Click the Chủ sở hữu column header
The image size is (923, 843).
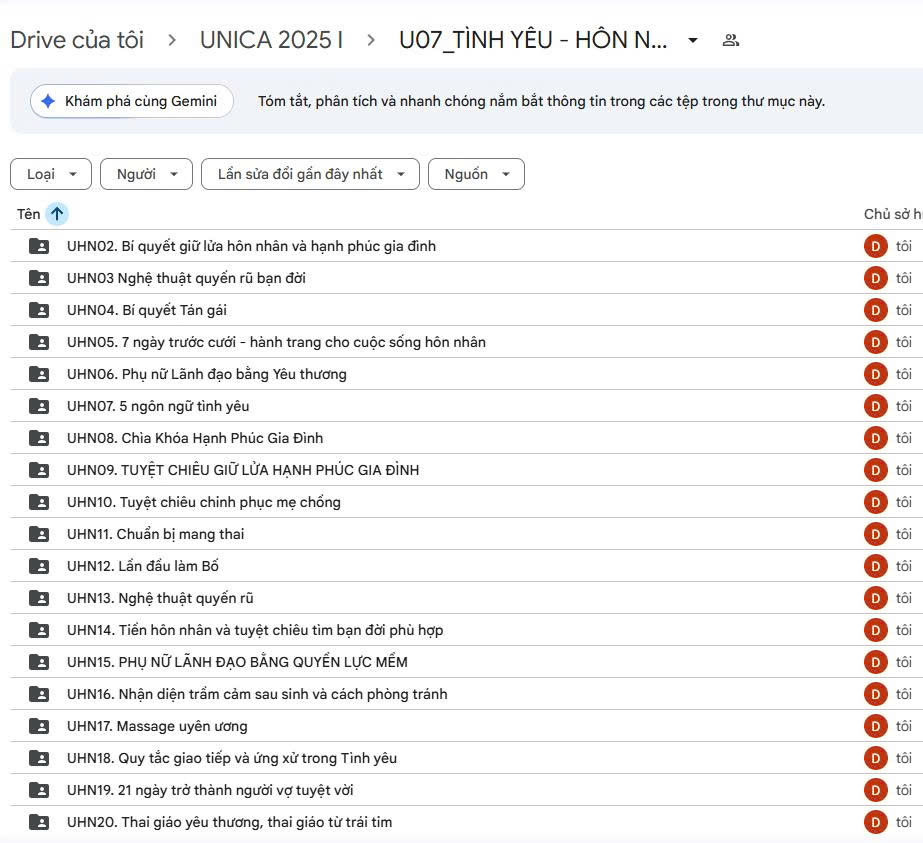tap(893, 214)
